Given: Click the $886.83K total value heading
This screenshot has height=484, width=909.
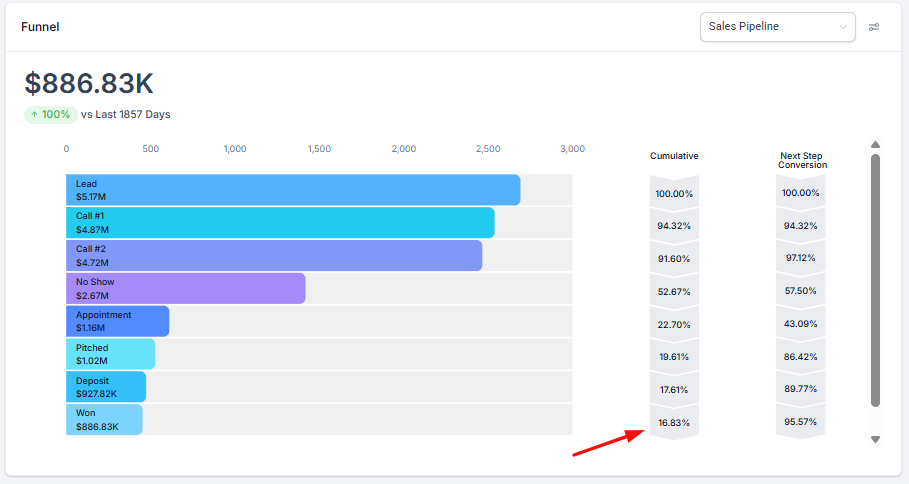Looking at the screenshot, I should pyautogui.click(x=89, y=84).
